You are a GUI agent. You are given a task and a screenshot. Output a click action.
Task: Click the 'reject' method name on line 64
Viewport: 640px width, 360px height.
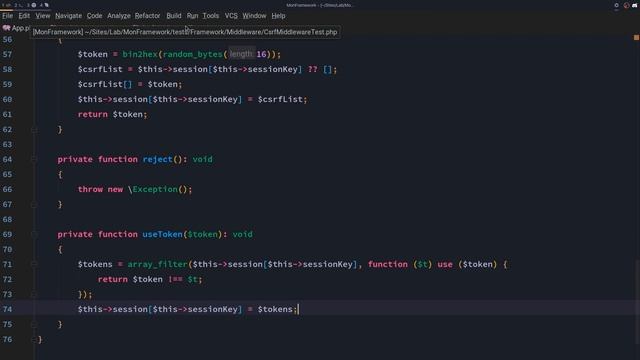pyautogui.click(x=158, y=160)
